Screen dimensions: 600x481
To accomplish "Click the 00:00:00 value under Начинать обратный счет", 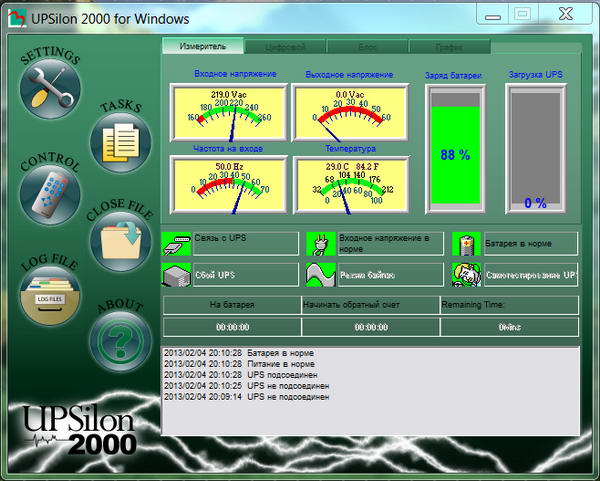I will 371,327.
